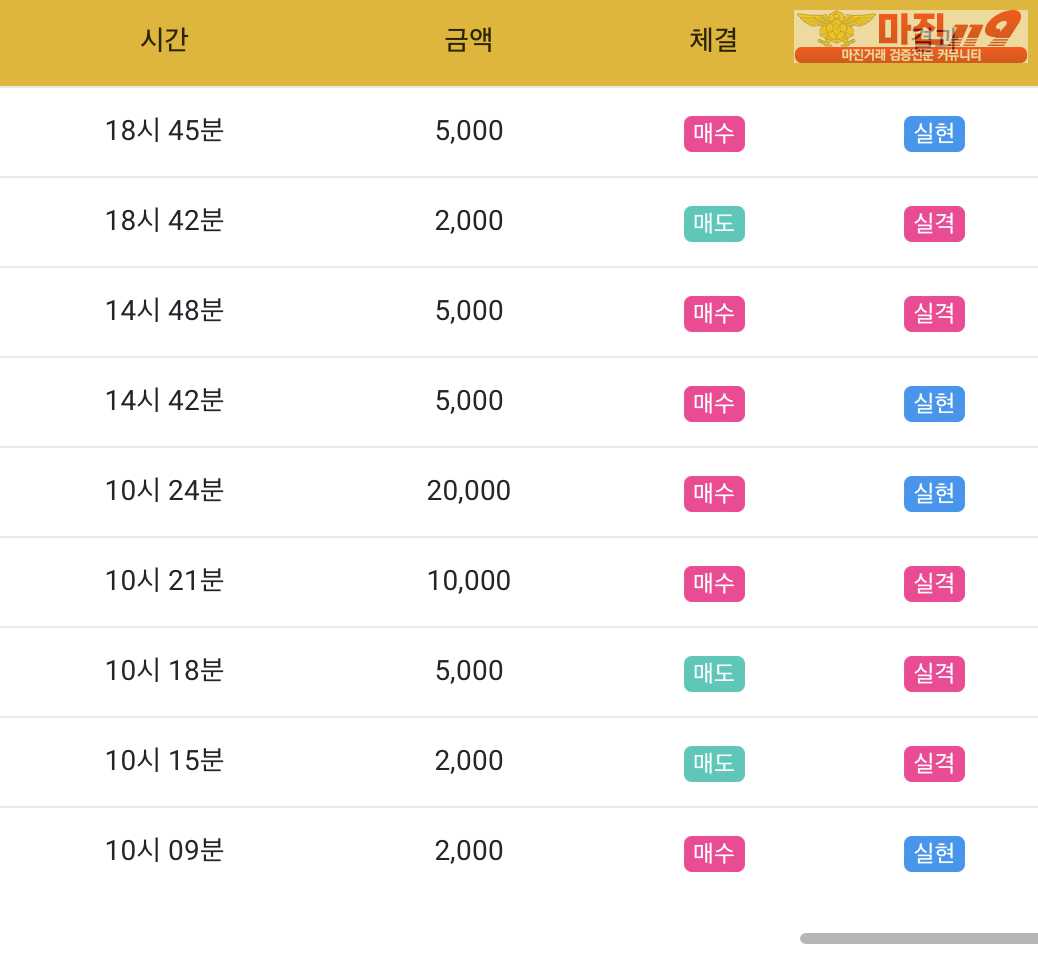Click the 실현 badge for 10시 24분
Image resolution: width=1038 pixels, height=959 pixels.
[x=934, y=494]
